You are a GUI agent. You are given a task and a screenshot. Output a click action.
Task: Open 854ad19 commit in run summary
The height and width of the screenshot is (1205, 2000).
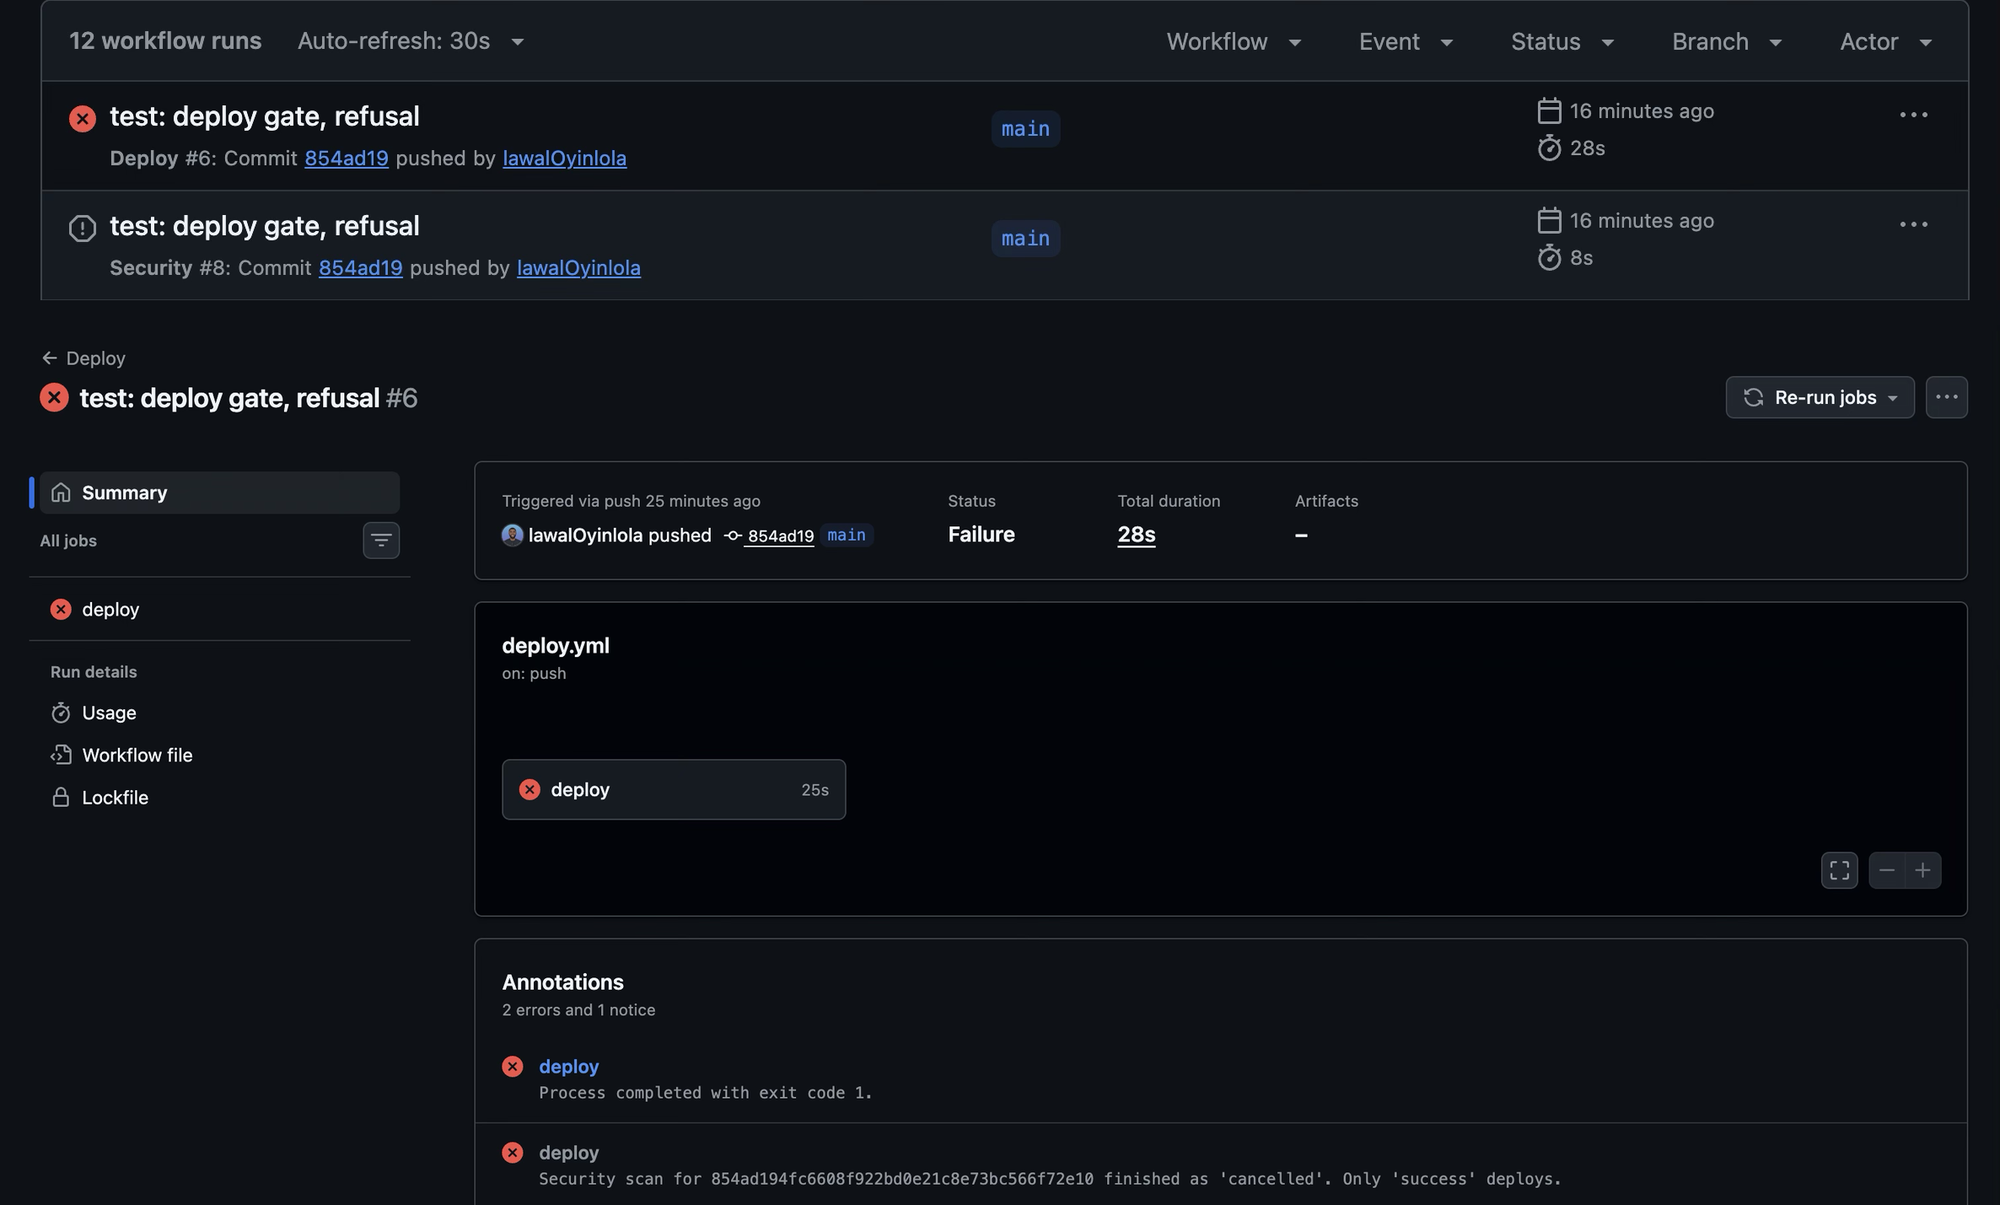pos(779,536)
